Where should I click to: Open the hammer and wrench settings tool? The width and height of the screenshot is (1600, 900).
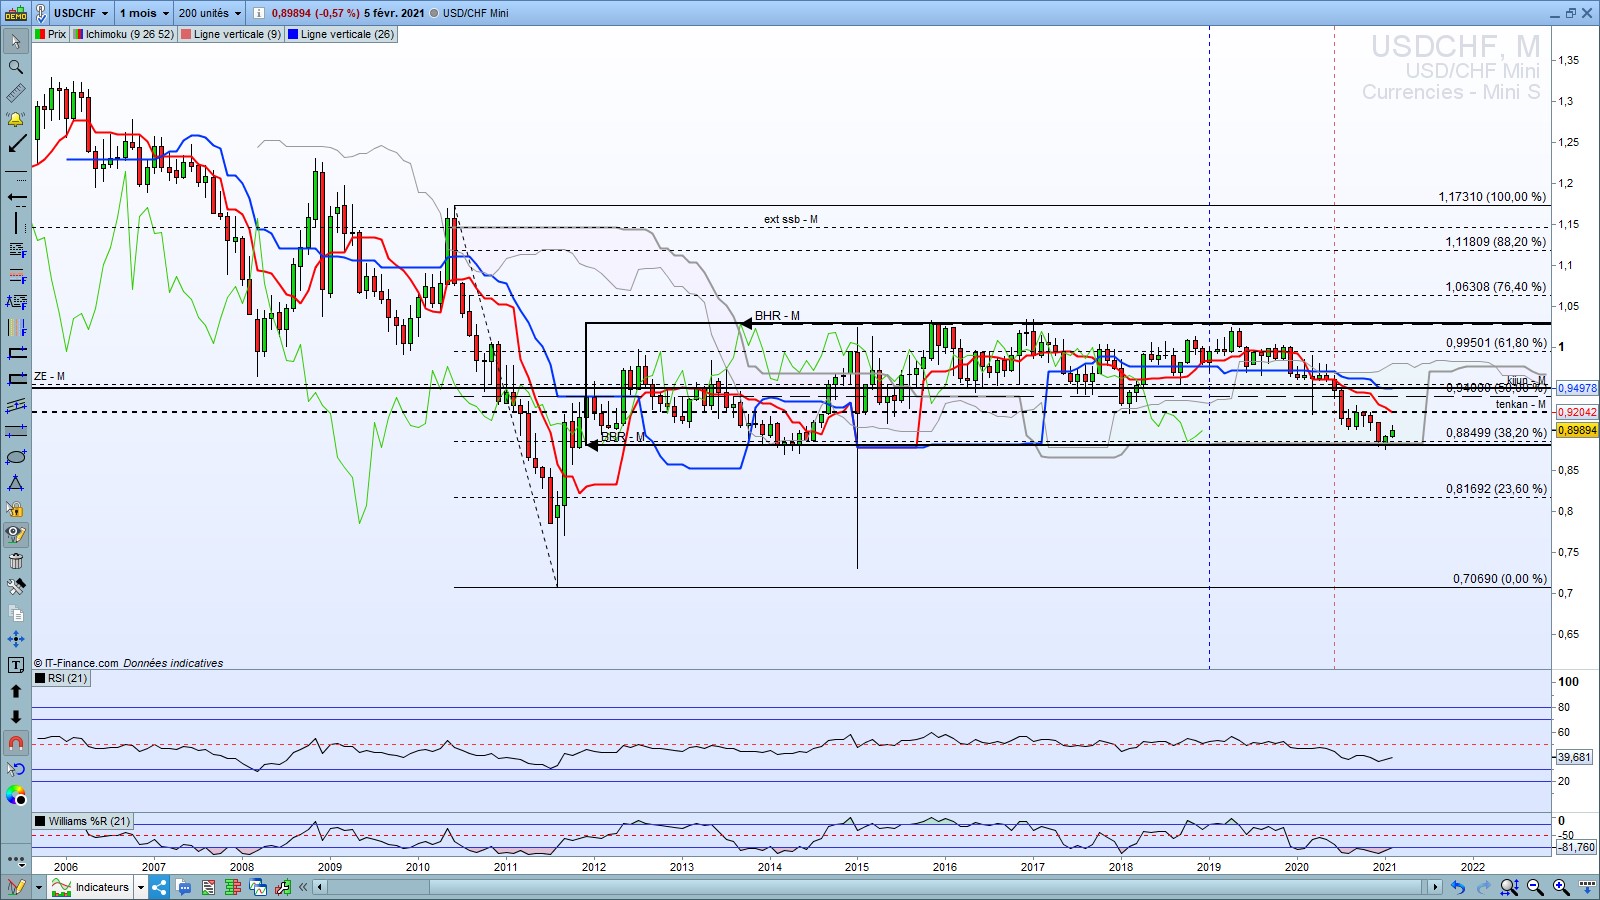pyautogui.click(x=16, y=587)
